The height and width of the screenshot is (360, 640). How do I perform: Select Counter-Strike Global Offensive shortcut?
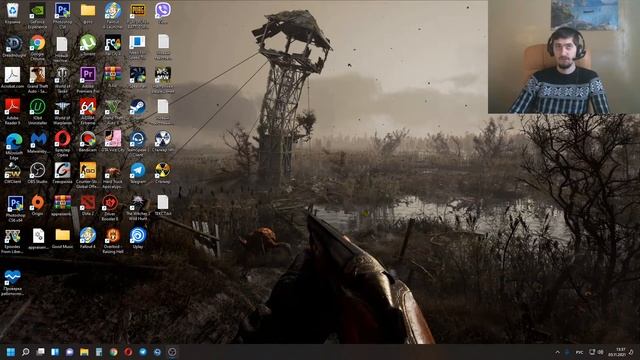pos(88,175)
